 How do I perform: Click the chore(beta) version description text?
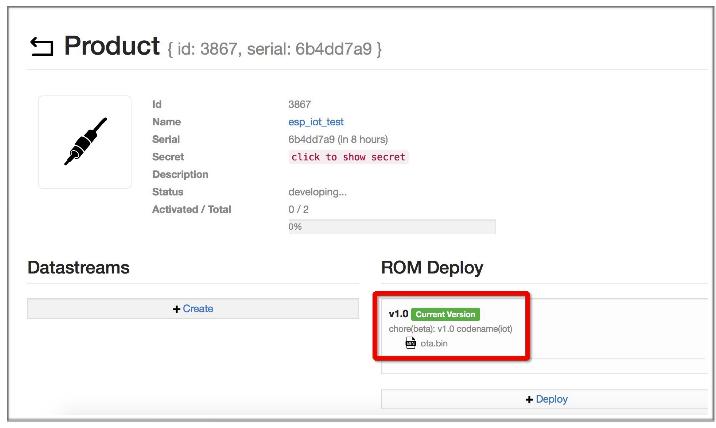click(x=450, y=329)
